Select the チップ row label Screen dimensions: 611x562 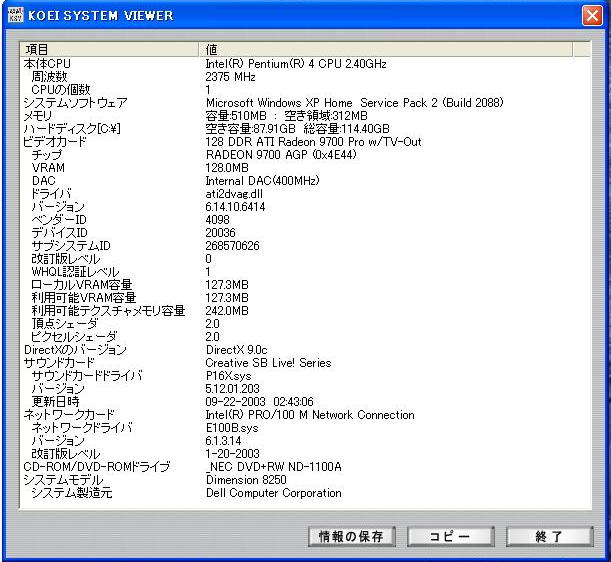(x=47, y=155)
